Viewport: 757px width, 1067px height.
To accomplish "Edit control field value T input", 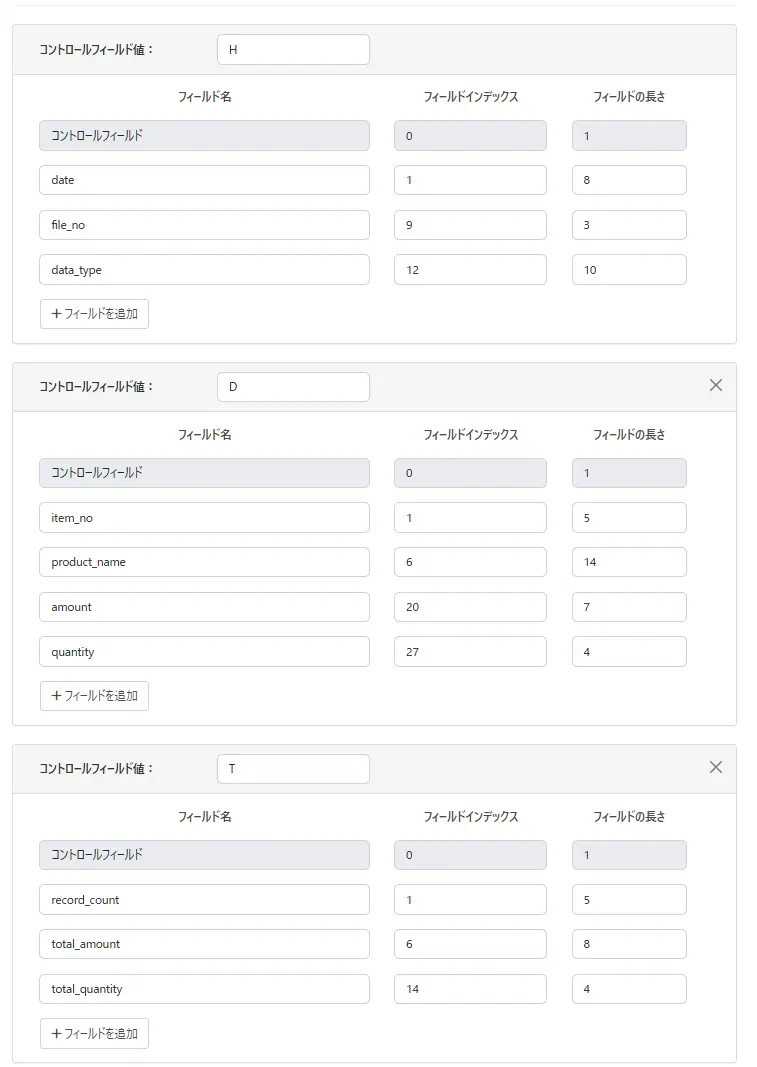I will (292, 769).
